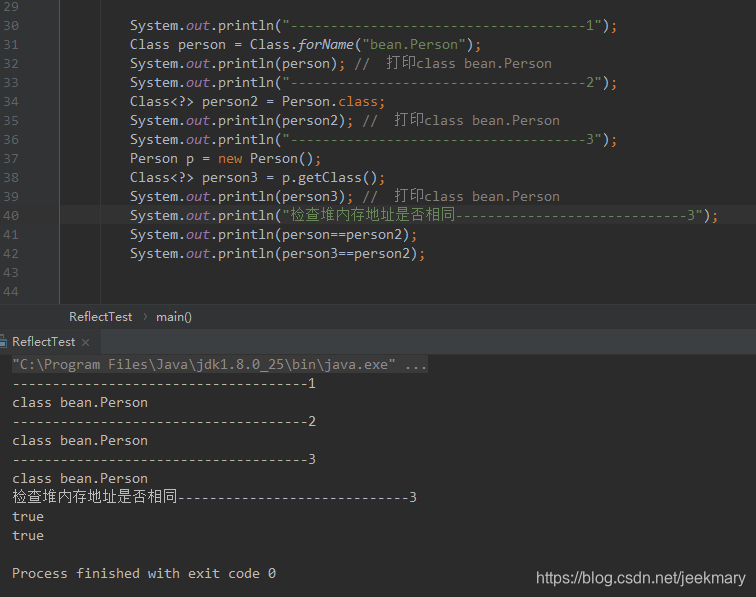The height and width of the screenshot is (597, 756).
Task: Place cursor on Class.forName("bean.Person") line
Action: tap(305, 45)
